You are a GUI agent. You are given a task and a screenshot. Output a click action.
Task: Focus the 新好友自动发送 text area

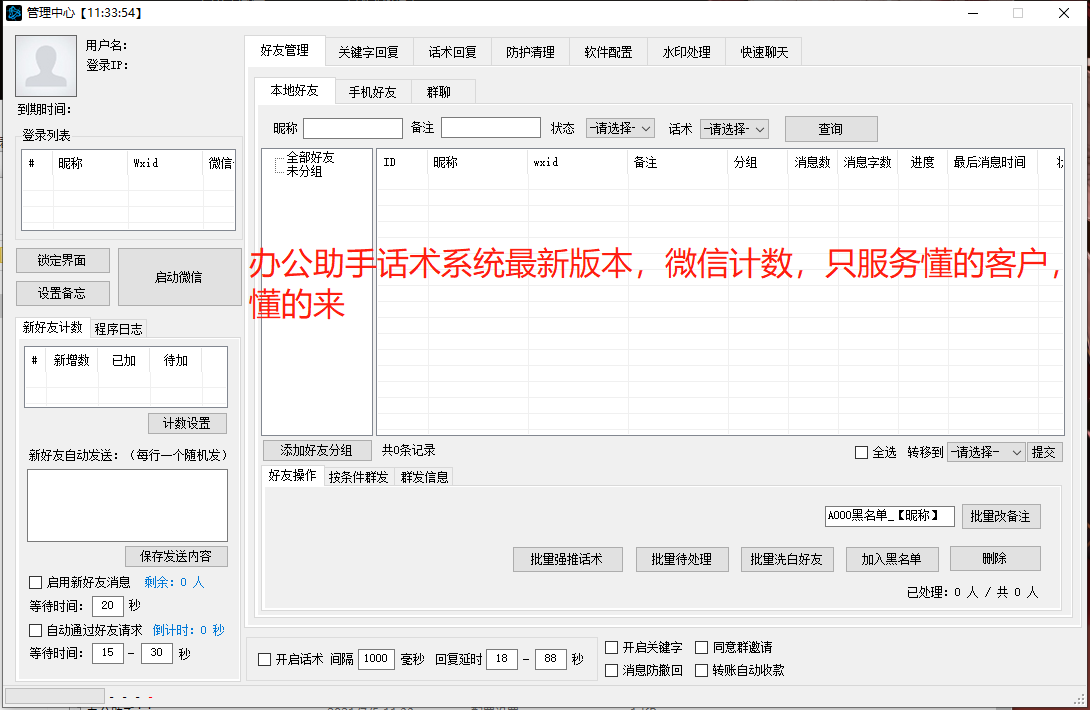pyautogui.click(x=127, y=506)
